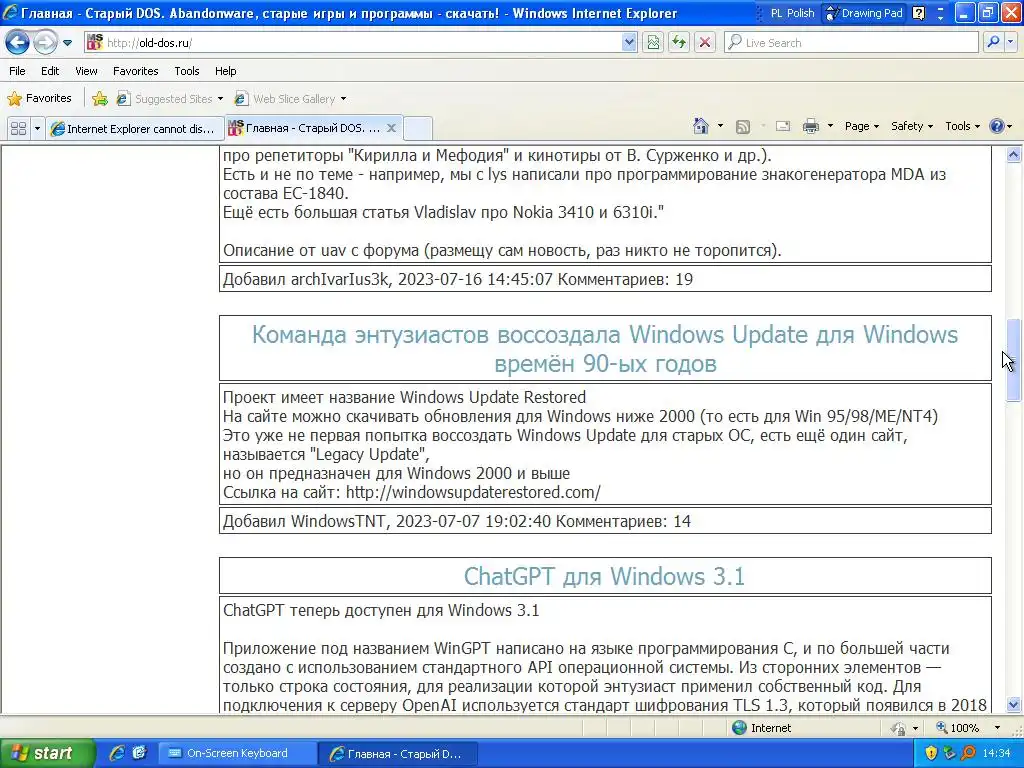Click the scroll down arrow
This screenshot has height=768, width=1024.
click(x=1014, y=705)
